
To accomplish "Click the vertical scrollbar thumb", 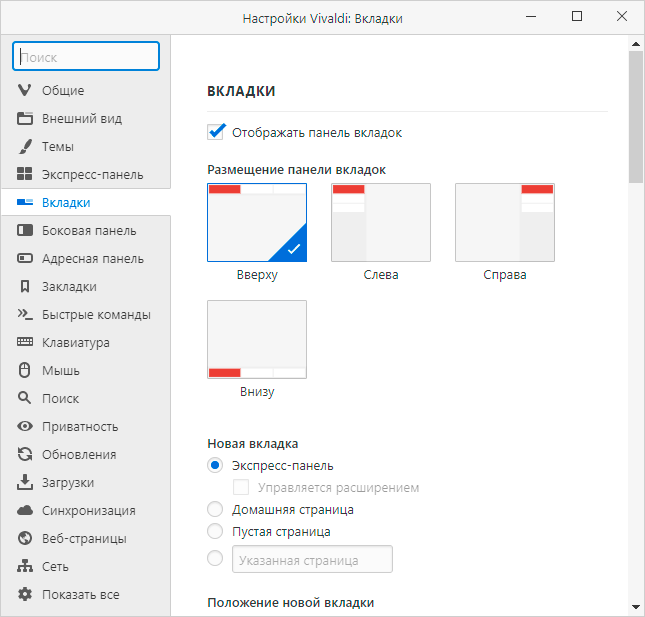I will tap(636, 117).
